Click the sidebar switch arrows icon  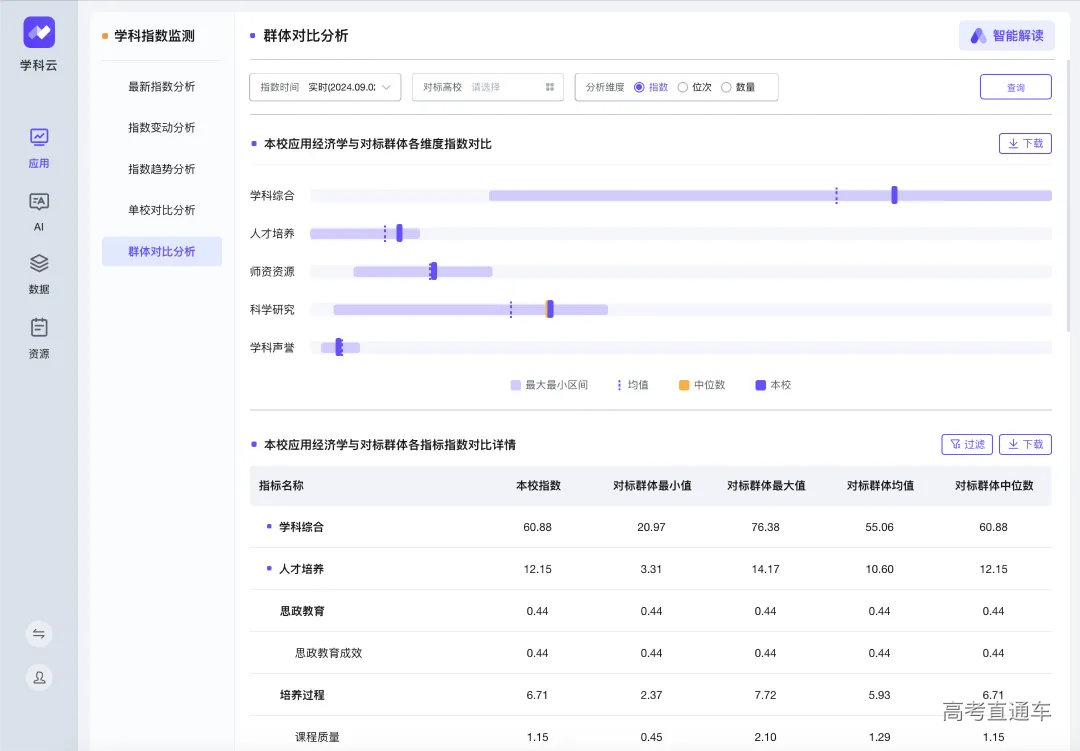(x=39, y=634)
